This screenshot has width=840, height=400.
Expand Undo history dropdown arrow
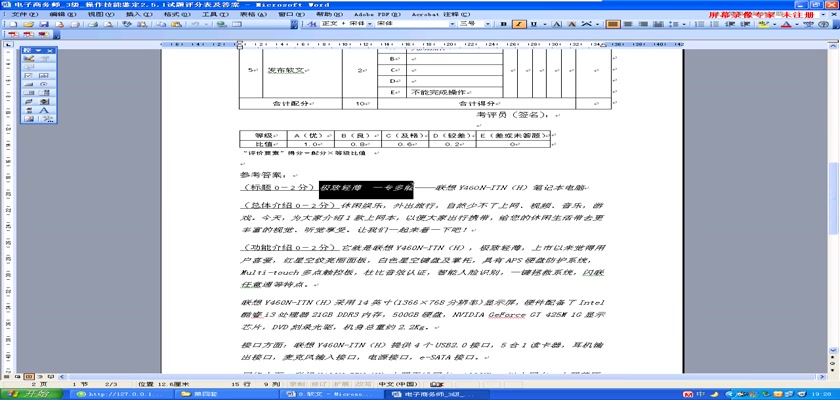[206, 25]
